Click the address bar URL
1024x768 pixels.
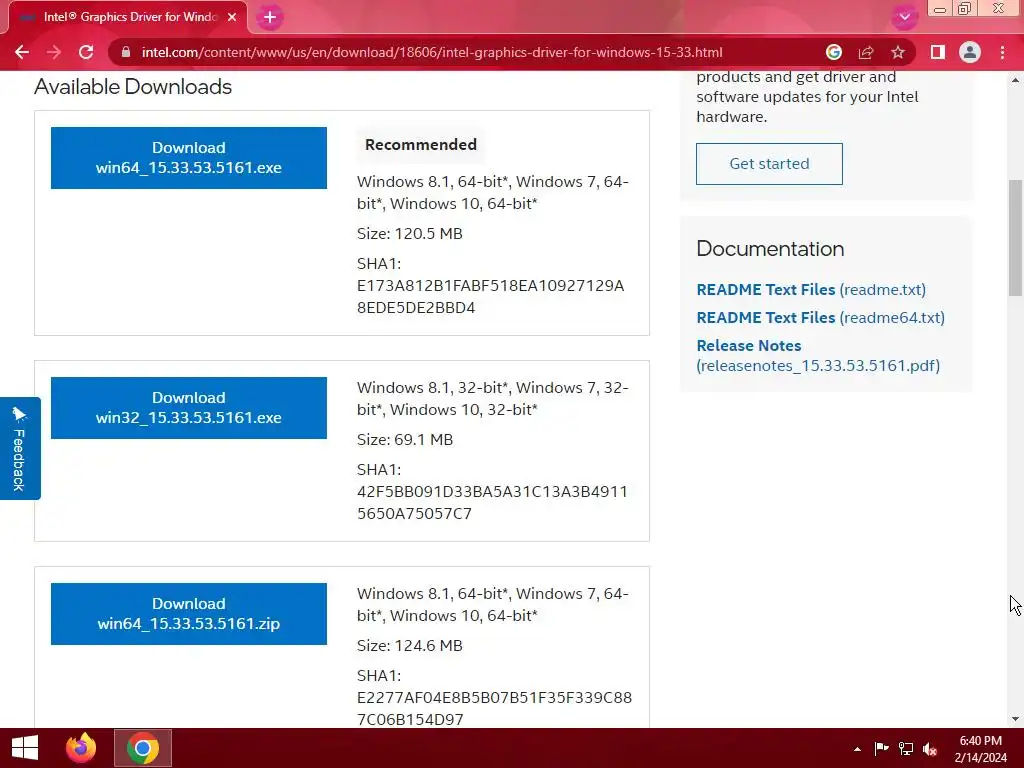point(432,52)
